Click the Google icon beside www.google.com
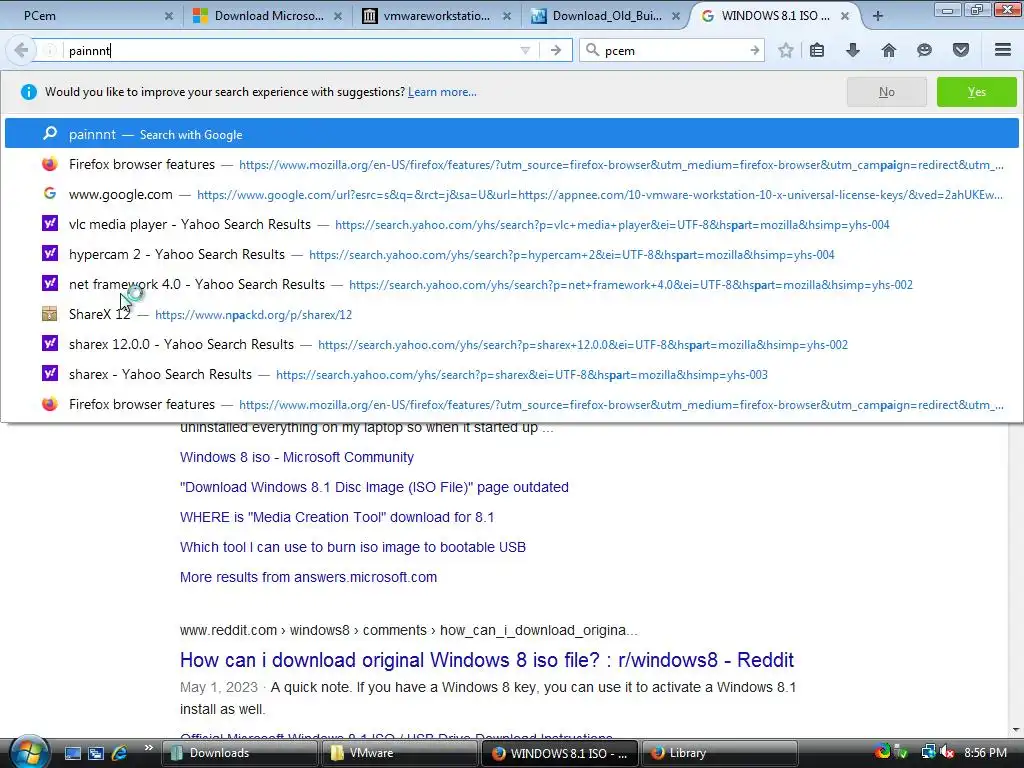Image resolution: width=1024 pixels, height=768 pixels. 50,193
